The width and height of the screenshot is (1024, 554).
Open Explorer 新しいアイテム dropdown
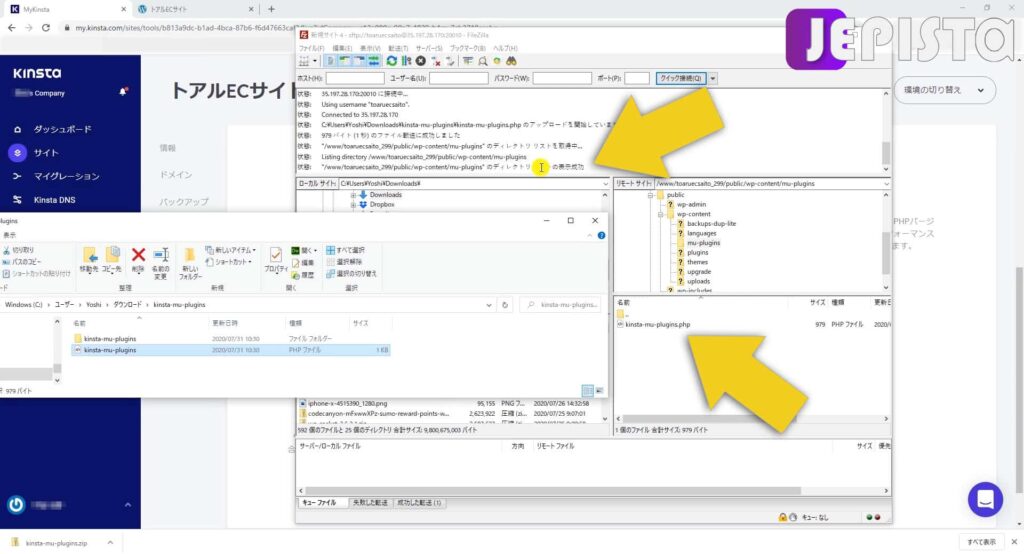pyautogui.click(x=231, y=250)
